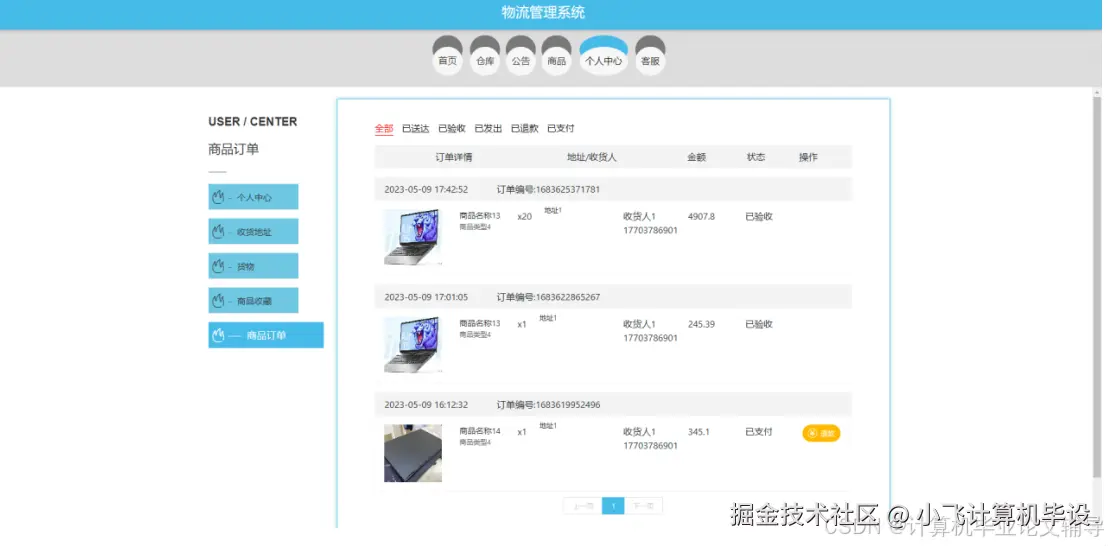This screenshot has height=546, width=1108.
Task: Filter orders by 已送达 tab
Action: click(x=416, y=129)
